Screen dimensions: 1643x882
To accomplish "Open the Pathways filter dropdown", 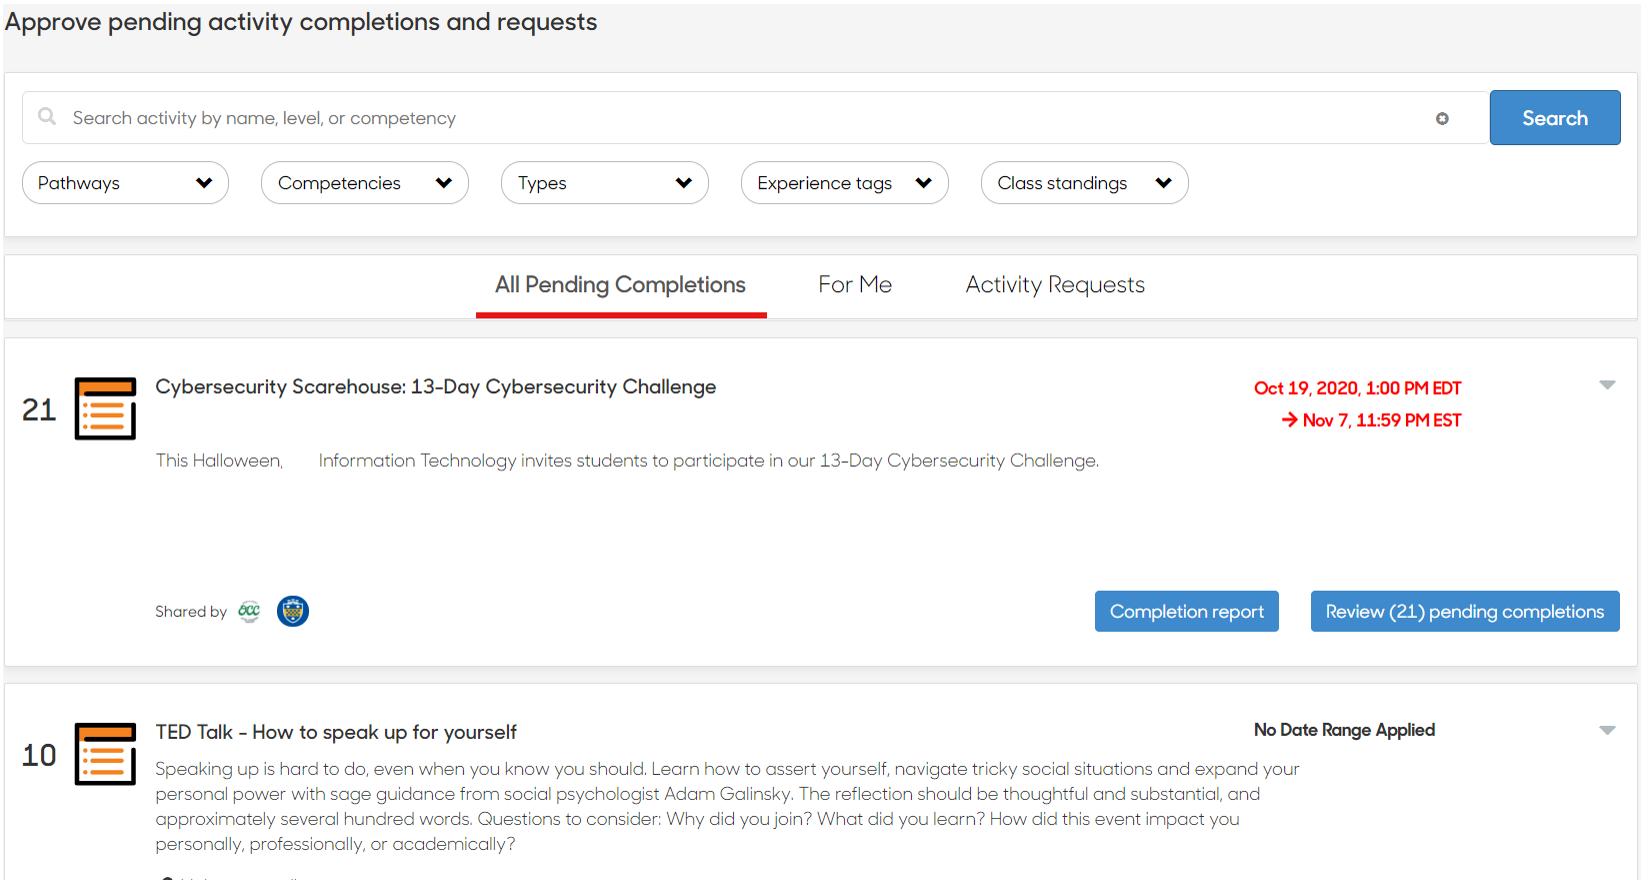I will (x=125, y=183).
